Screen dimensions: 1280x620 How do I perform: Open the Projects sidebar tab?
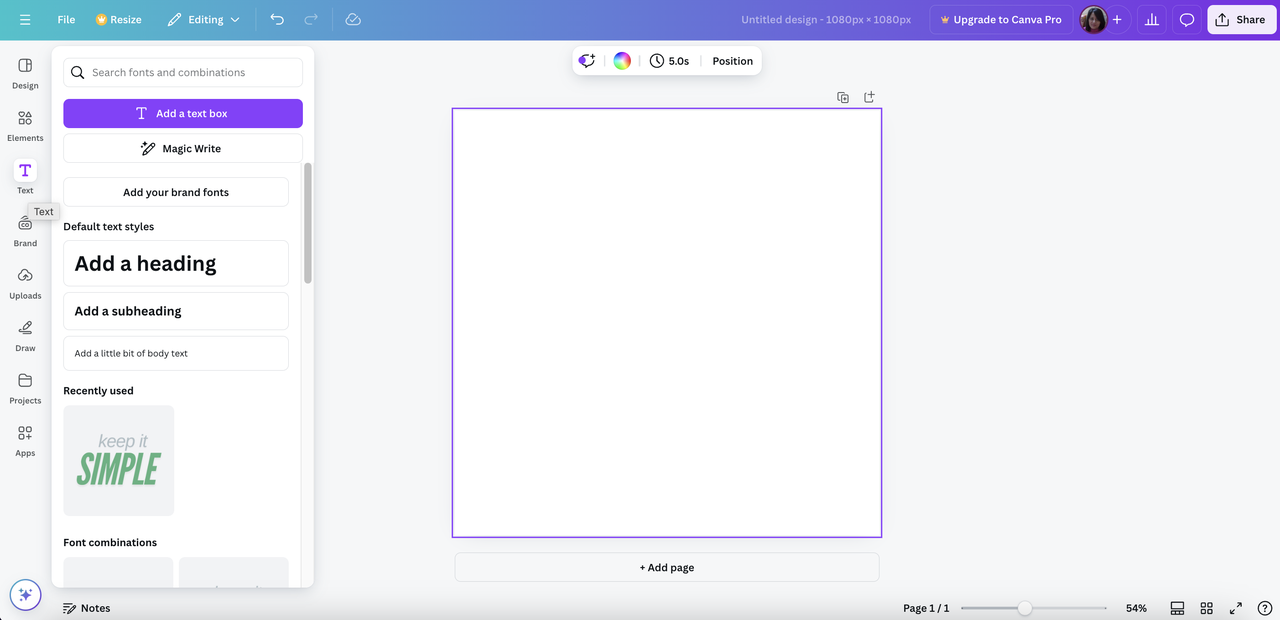(x=25, y=388)
